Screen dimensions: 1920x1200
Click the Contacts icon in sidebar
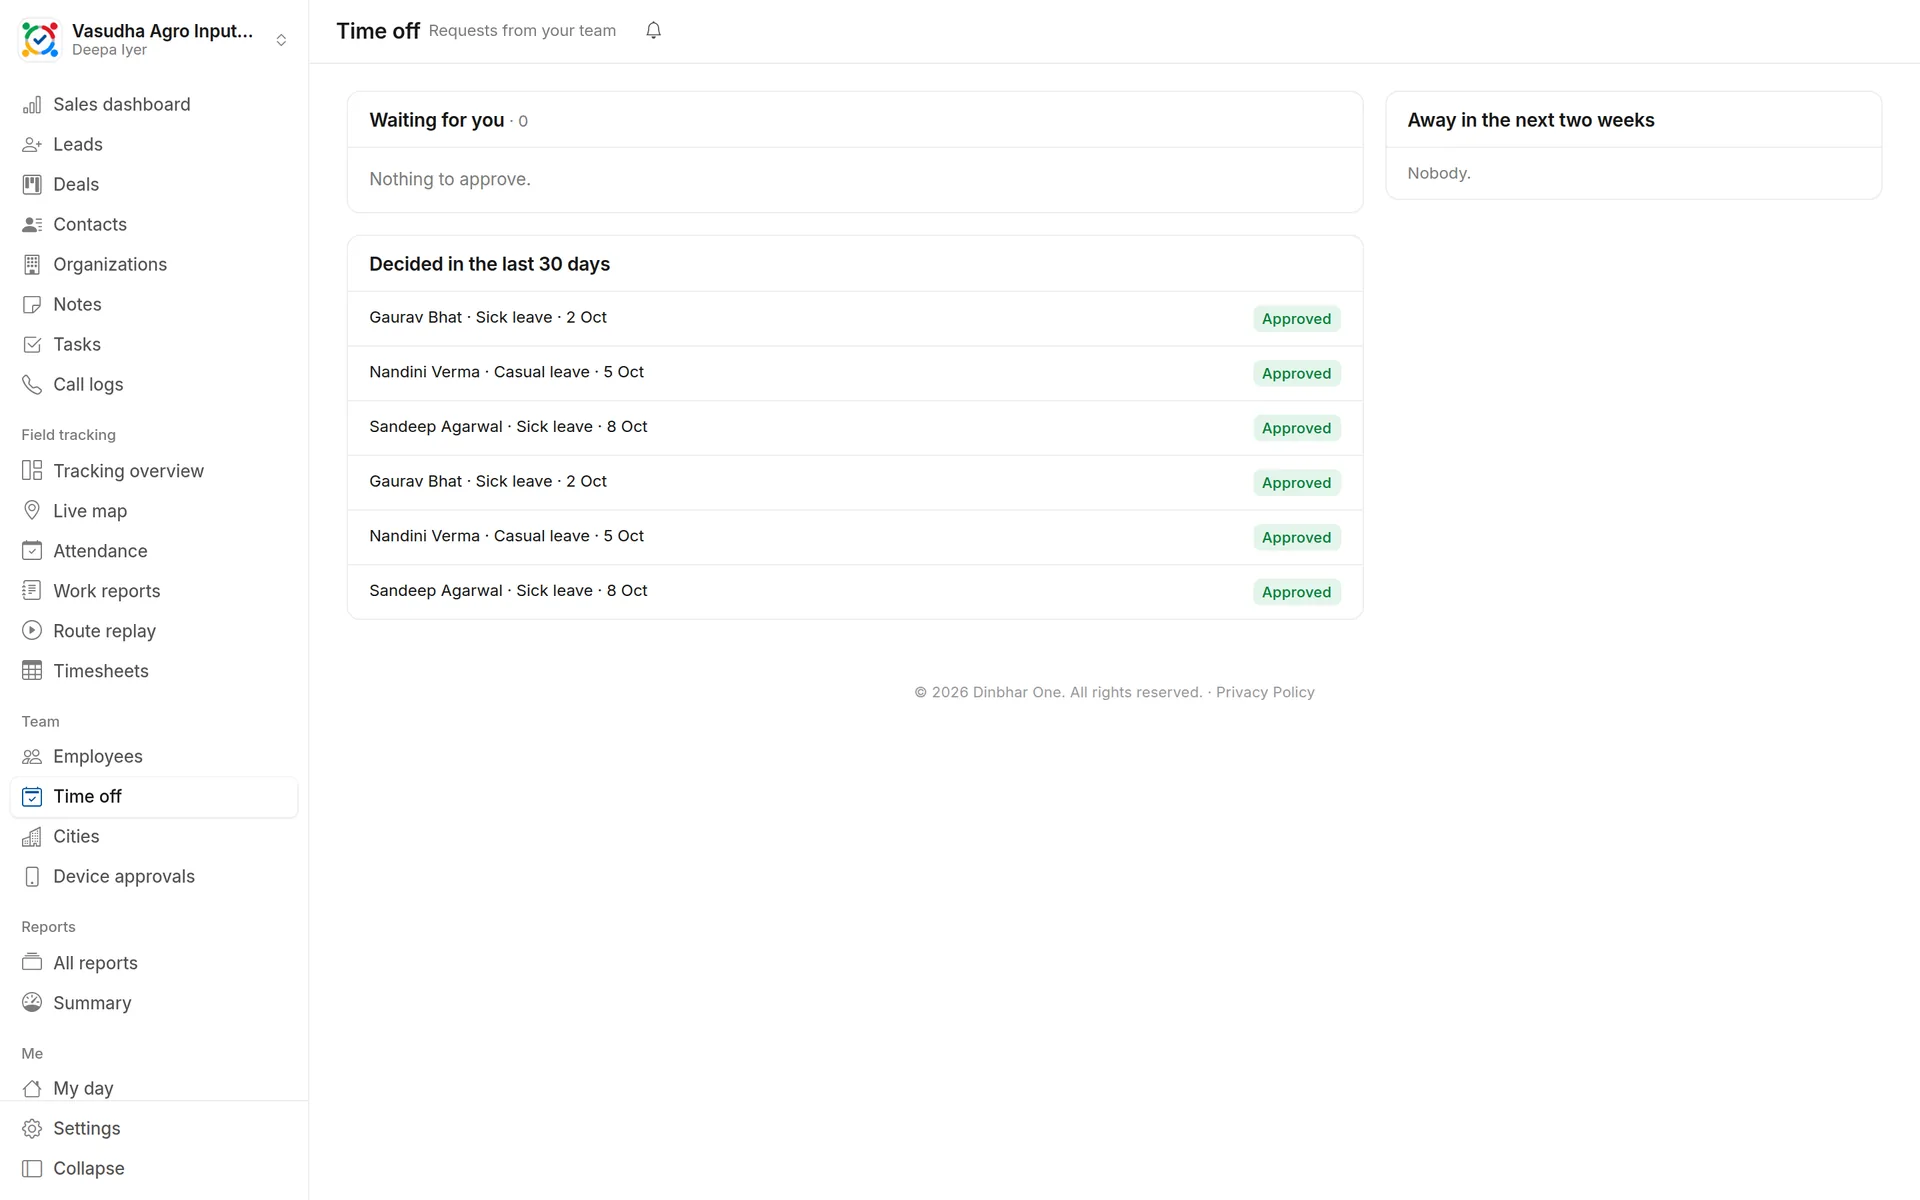(x=32, y=225)
